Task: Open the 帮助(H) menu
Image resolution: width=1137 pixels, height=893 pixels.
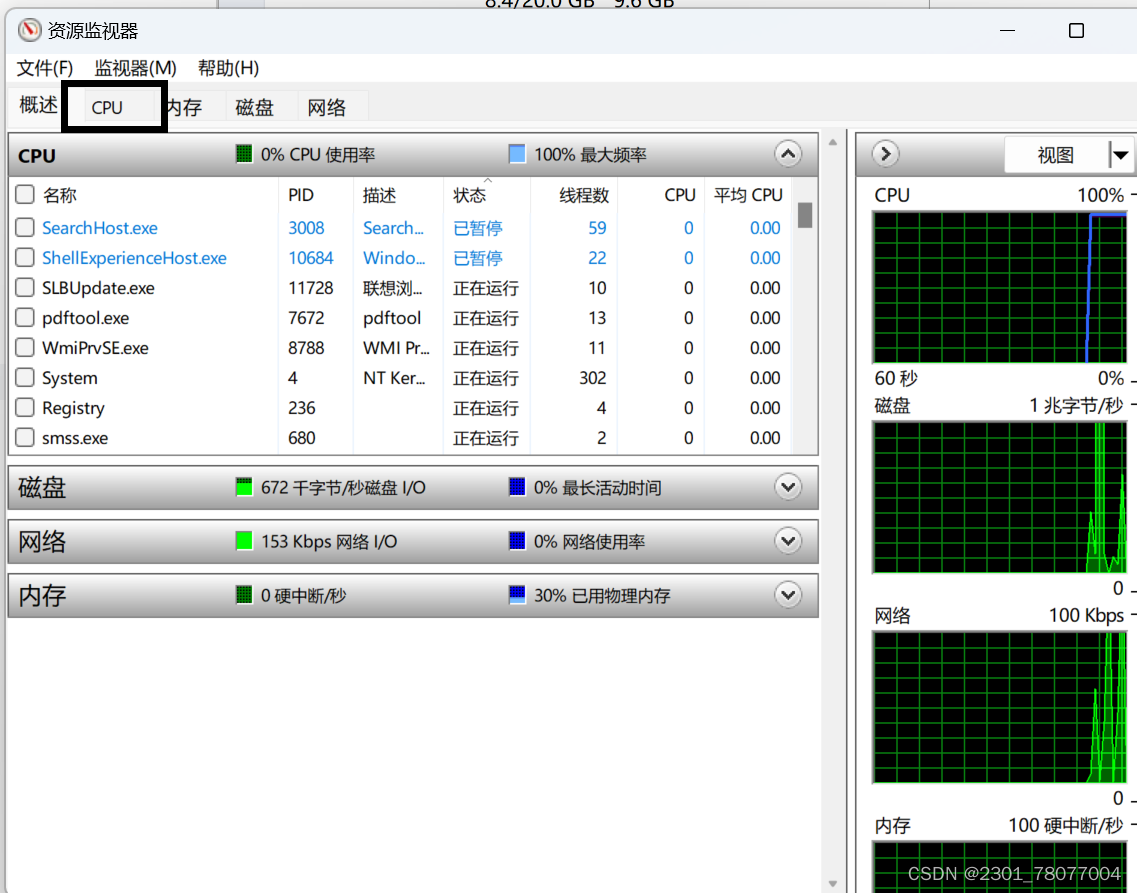Action: pos(228,68)
